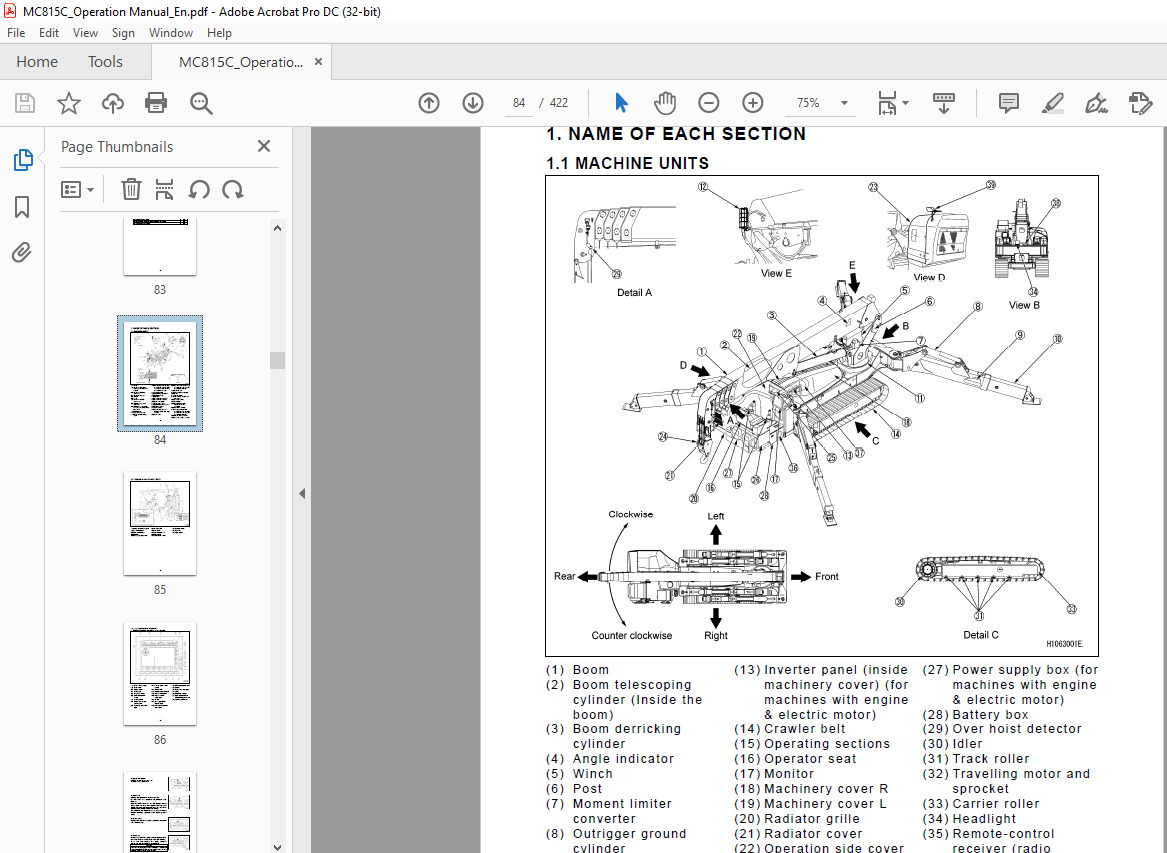The image size is (1167, 853).
Task: Open the Fill & Sign pen tool
Action: [1096, 103]
